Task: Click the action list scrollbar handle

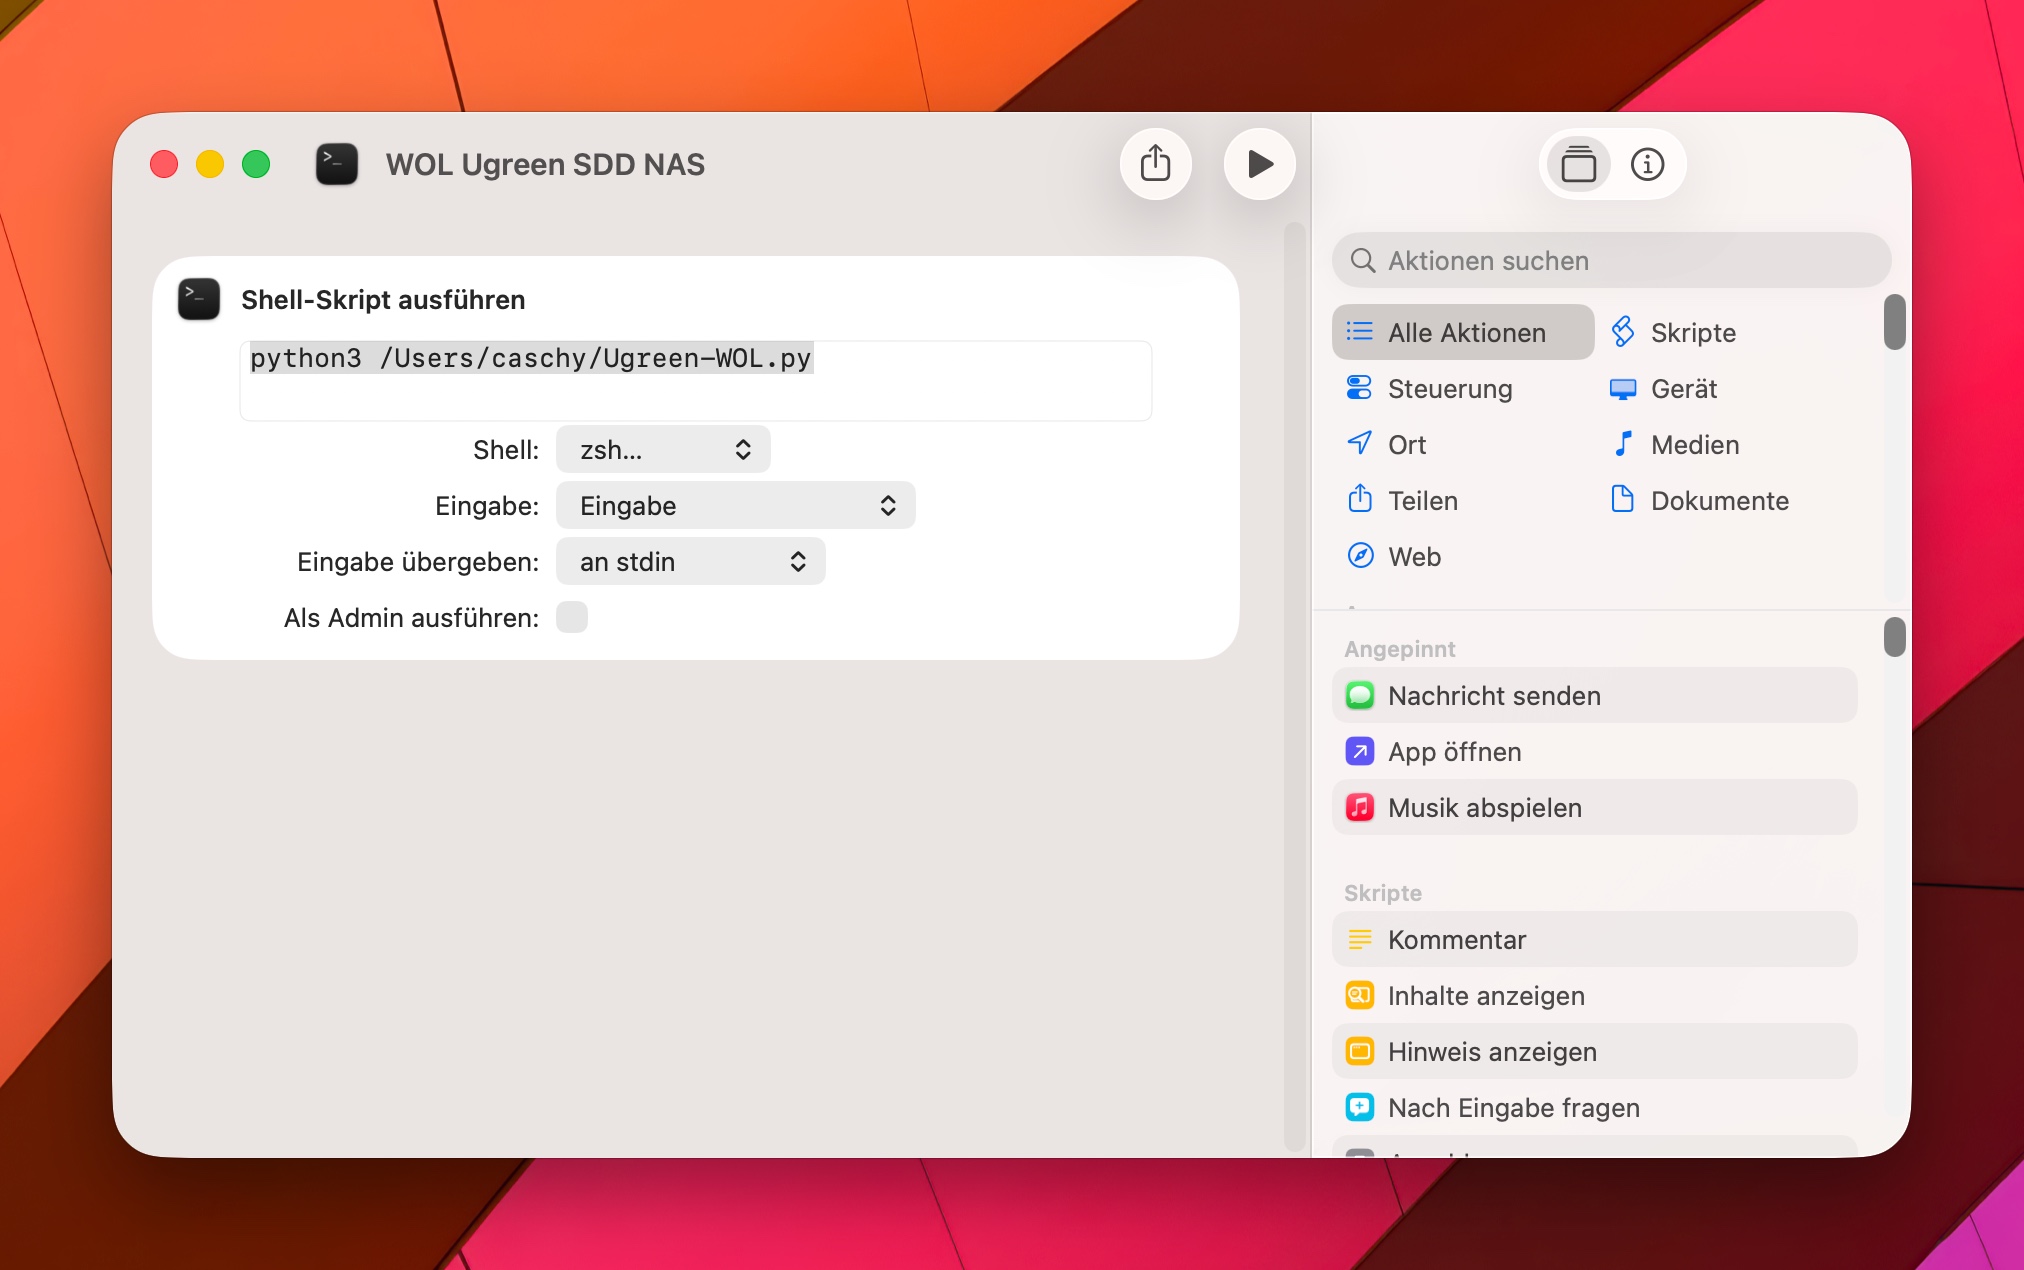Action: pos(1894,637)
